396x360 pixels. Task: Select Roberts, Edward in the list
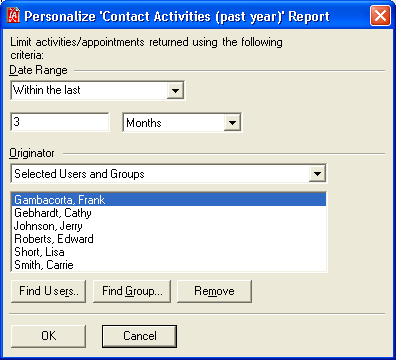coord(169,239)
